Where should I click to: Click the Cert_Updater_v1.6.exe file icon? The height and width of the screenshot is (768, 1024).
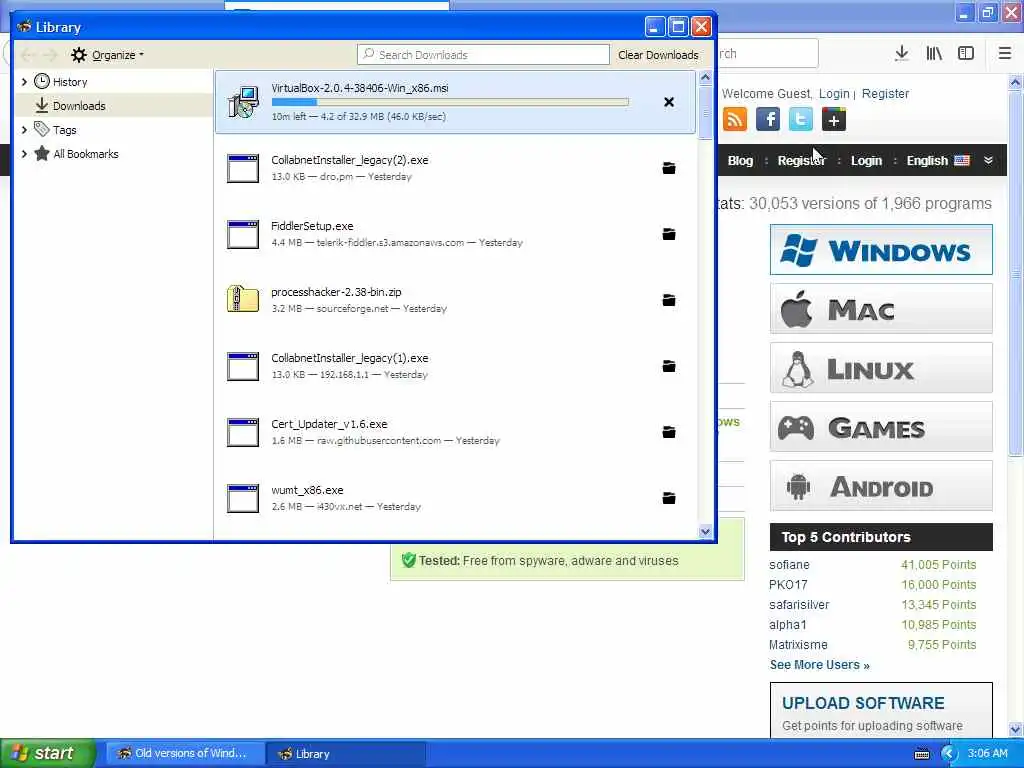(243, 432)
